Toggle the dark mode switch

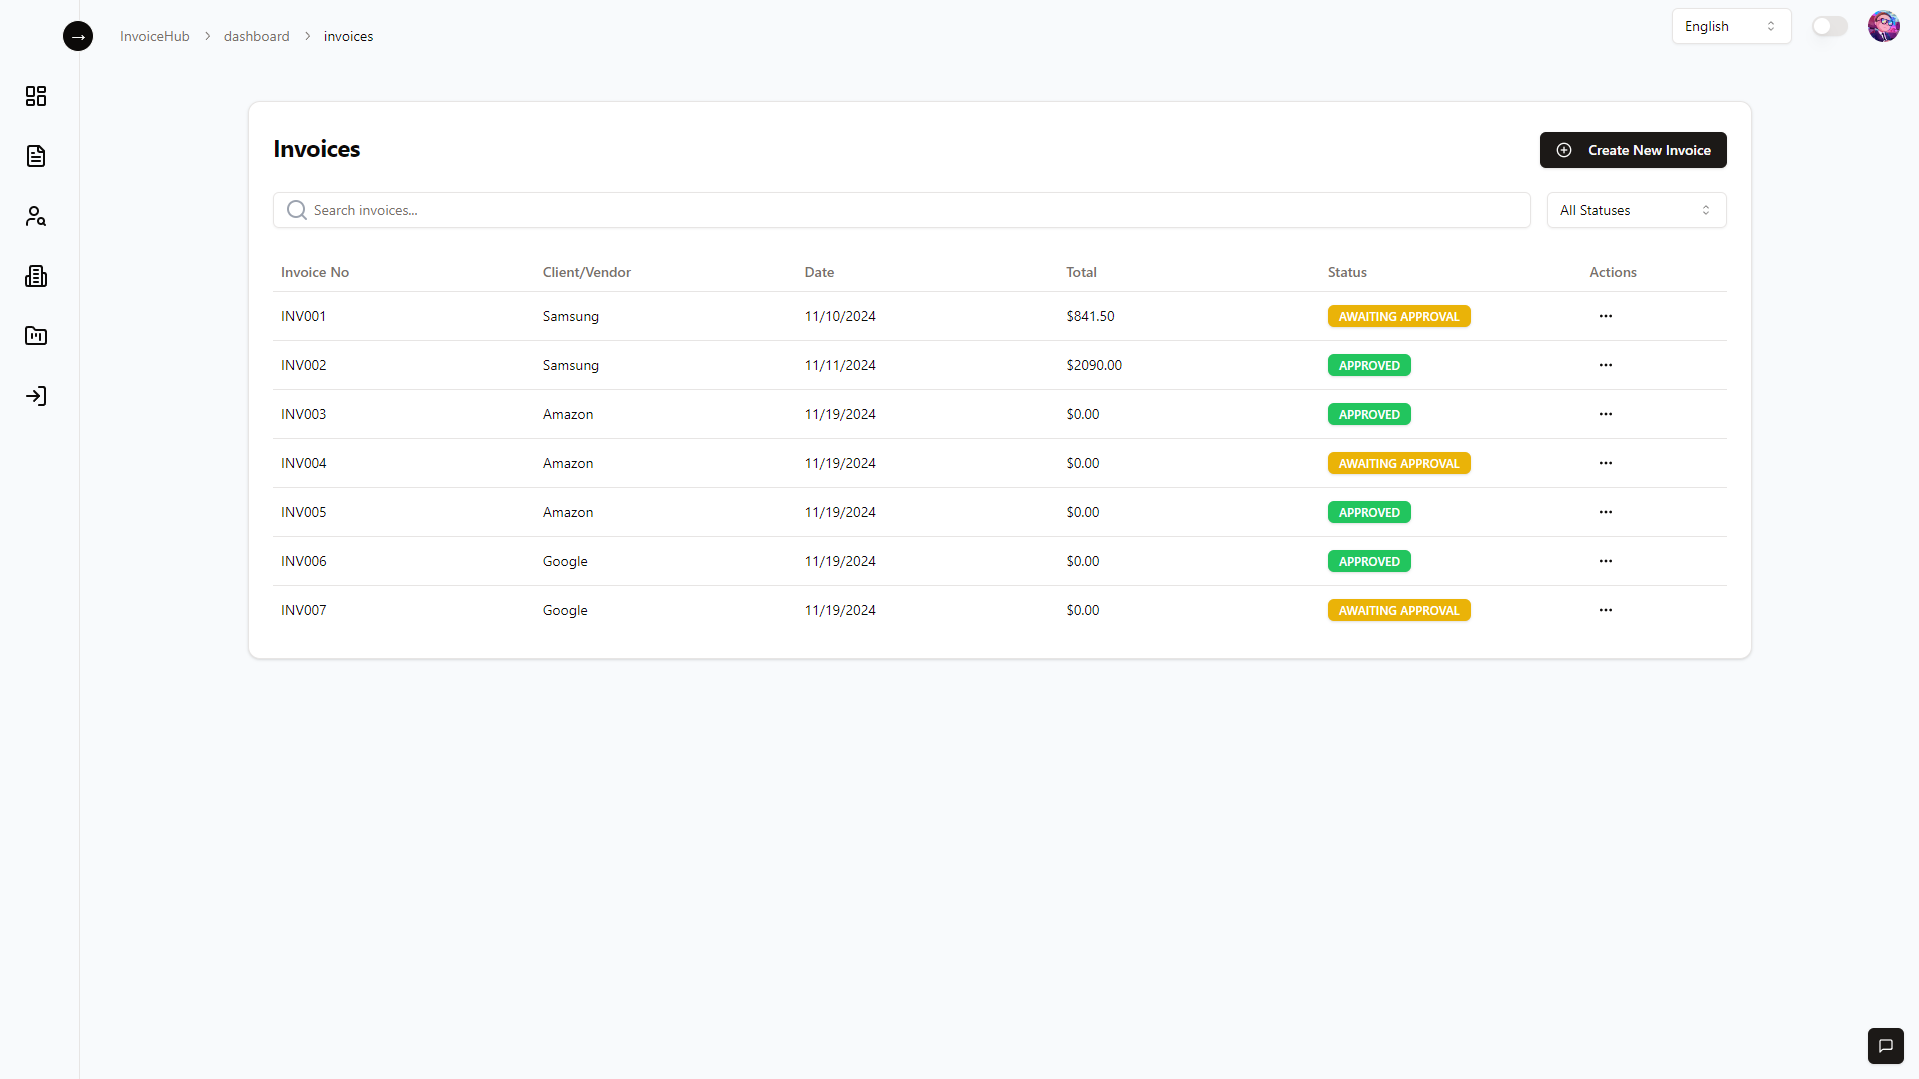click(1829, 26)
